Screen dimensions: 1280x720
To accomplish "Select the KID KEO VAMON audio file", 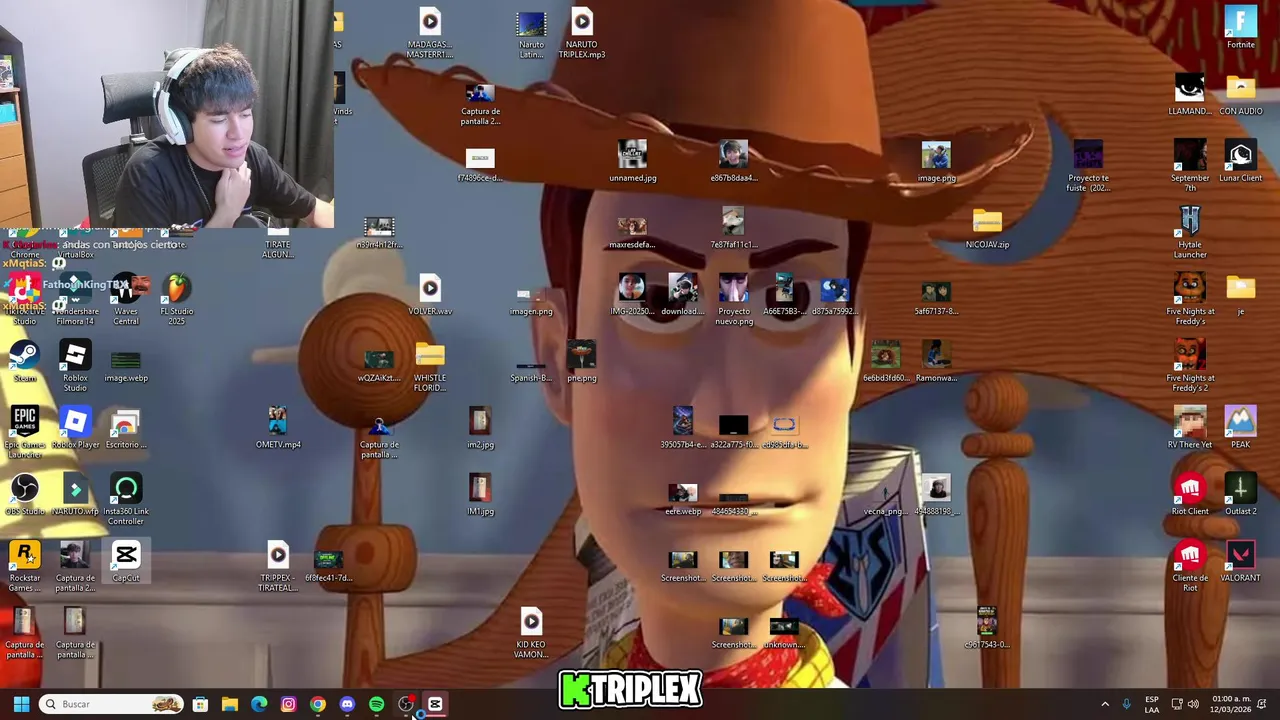I will pyautogui.click(x=531, y=633).
